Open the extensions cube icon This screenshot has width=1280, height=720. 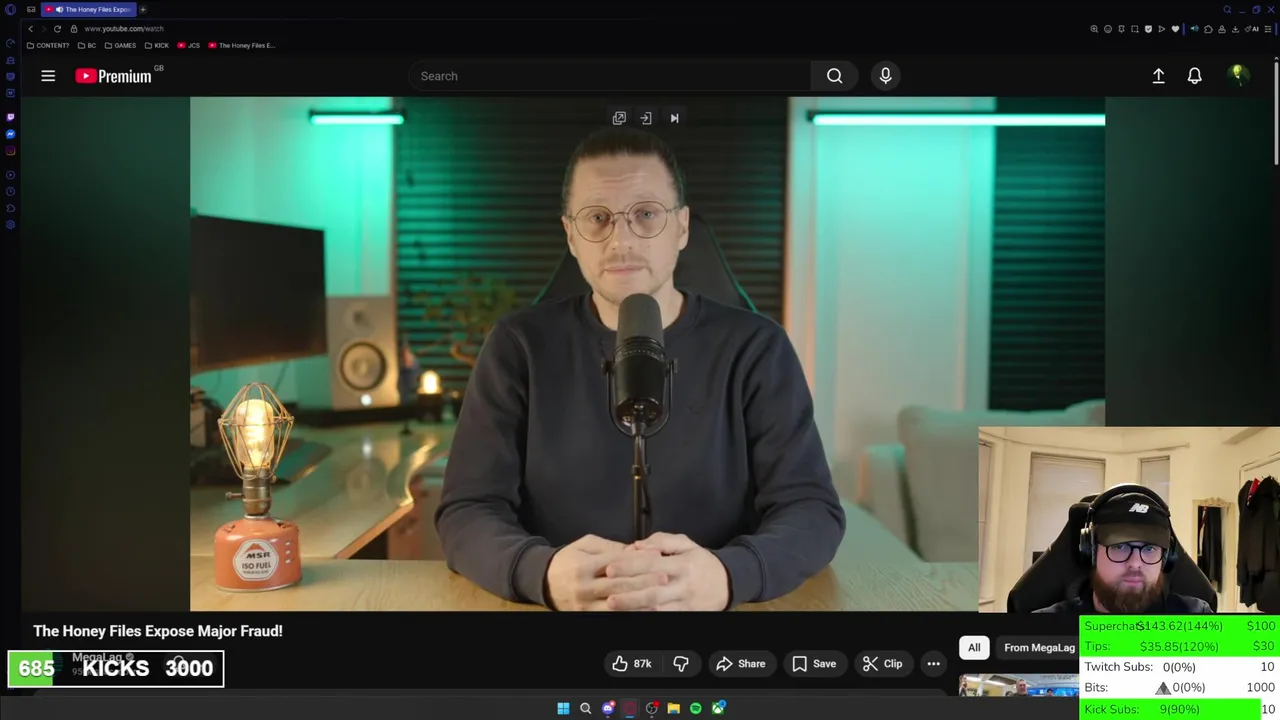click(x=1208, y=29)
